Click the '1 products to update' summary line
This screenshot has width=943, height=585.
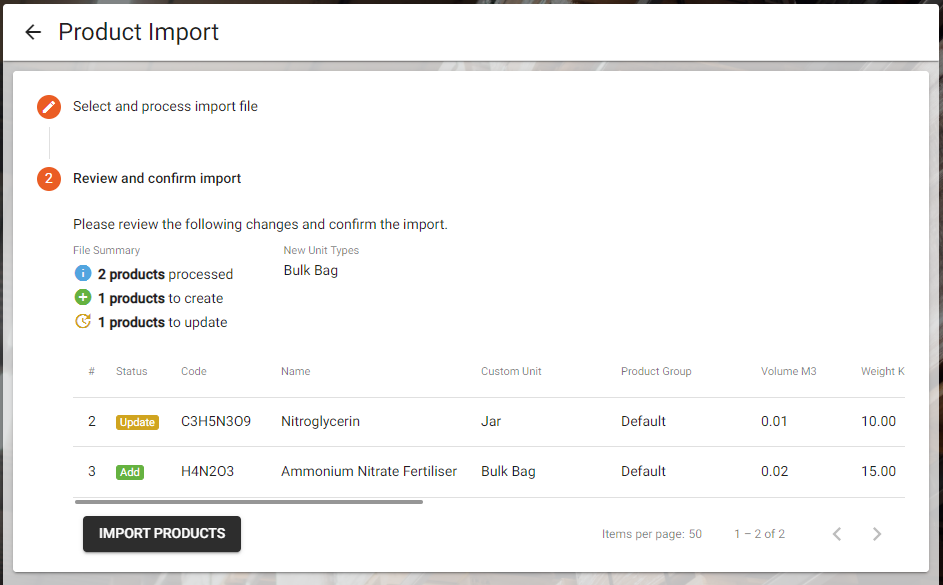pyautogui.click(x=162, y=322)
